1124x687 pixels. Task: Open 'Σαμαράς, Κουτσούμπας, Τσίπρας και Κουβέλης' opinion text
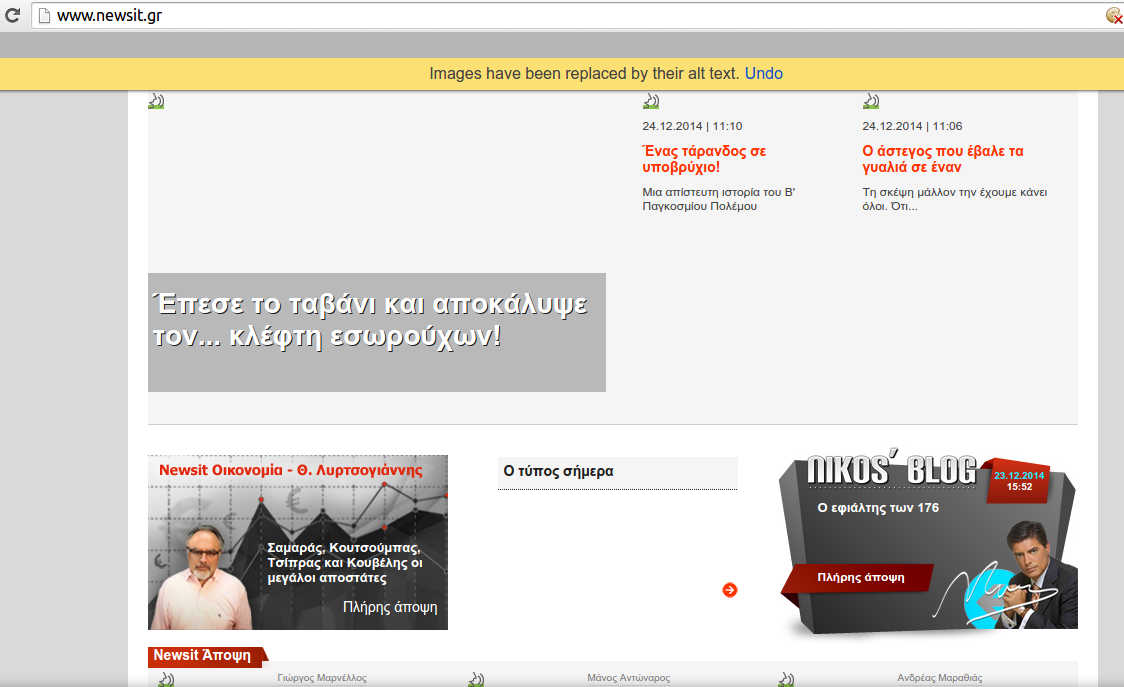(345, 563)
